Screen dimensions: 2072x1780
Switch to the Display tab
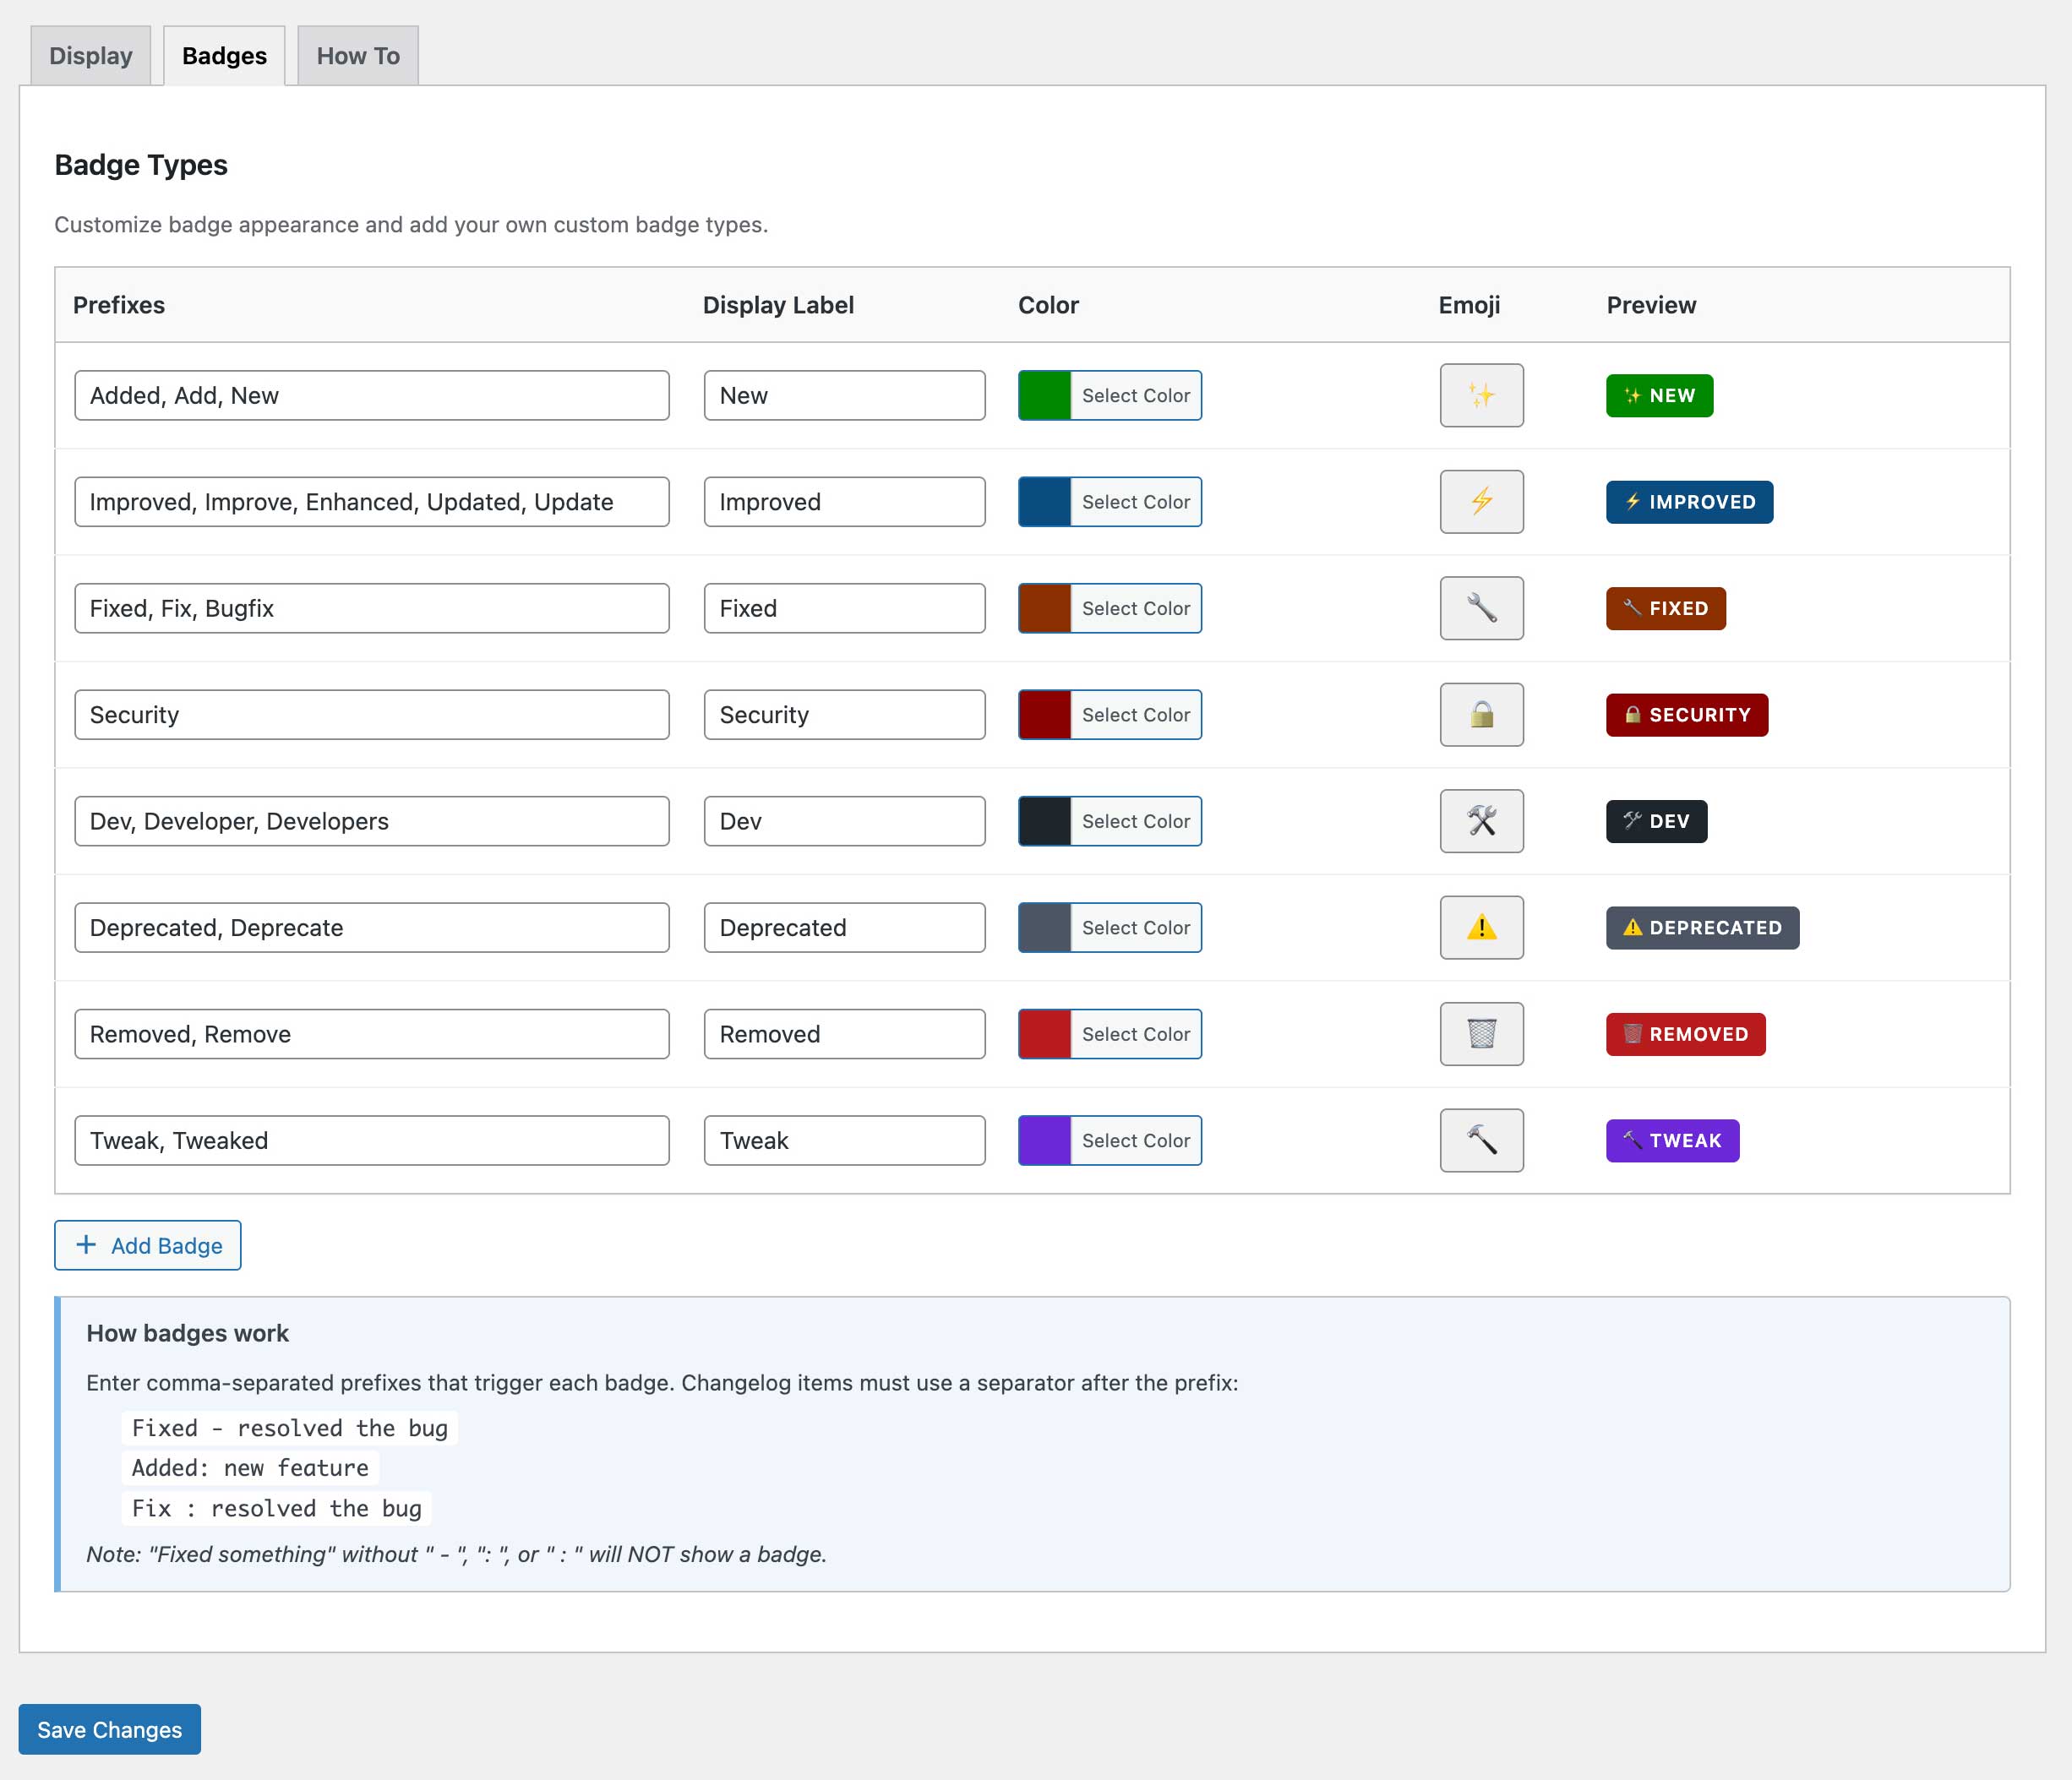pos(90,56)
